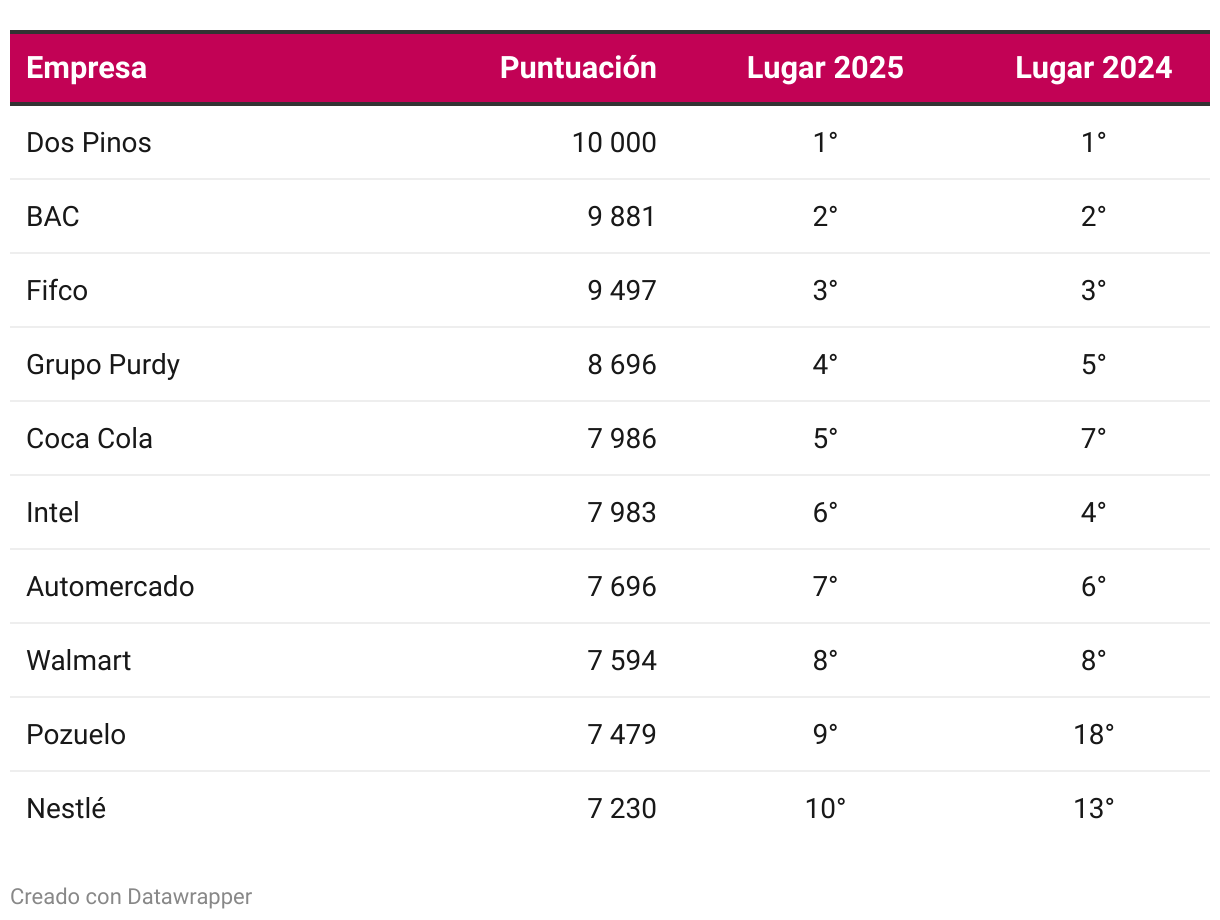Click the Intel company cell

pyautogui.click(x=53, y=513)
